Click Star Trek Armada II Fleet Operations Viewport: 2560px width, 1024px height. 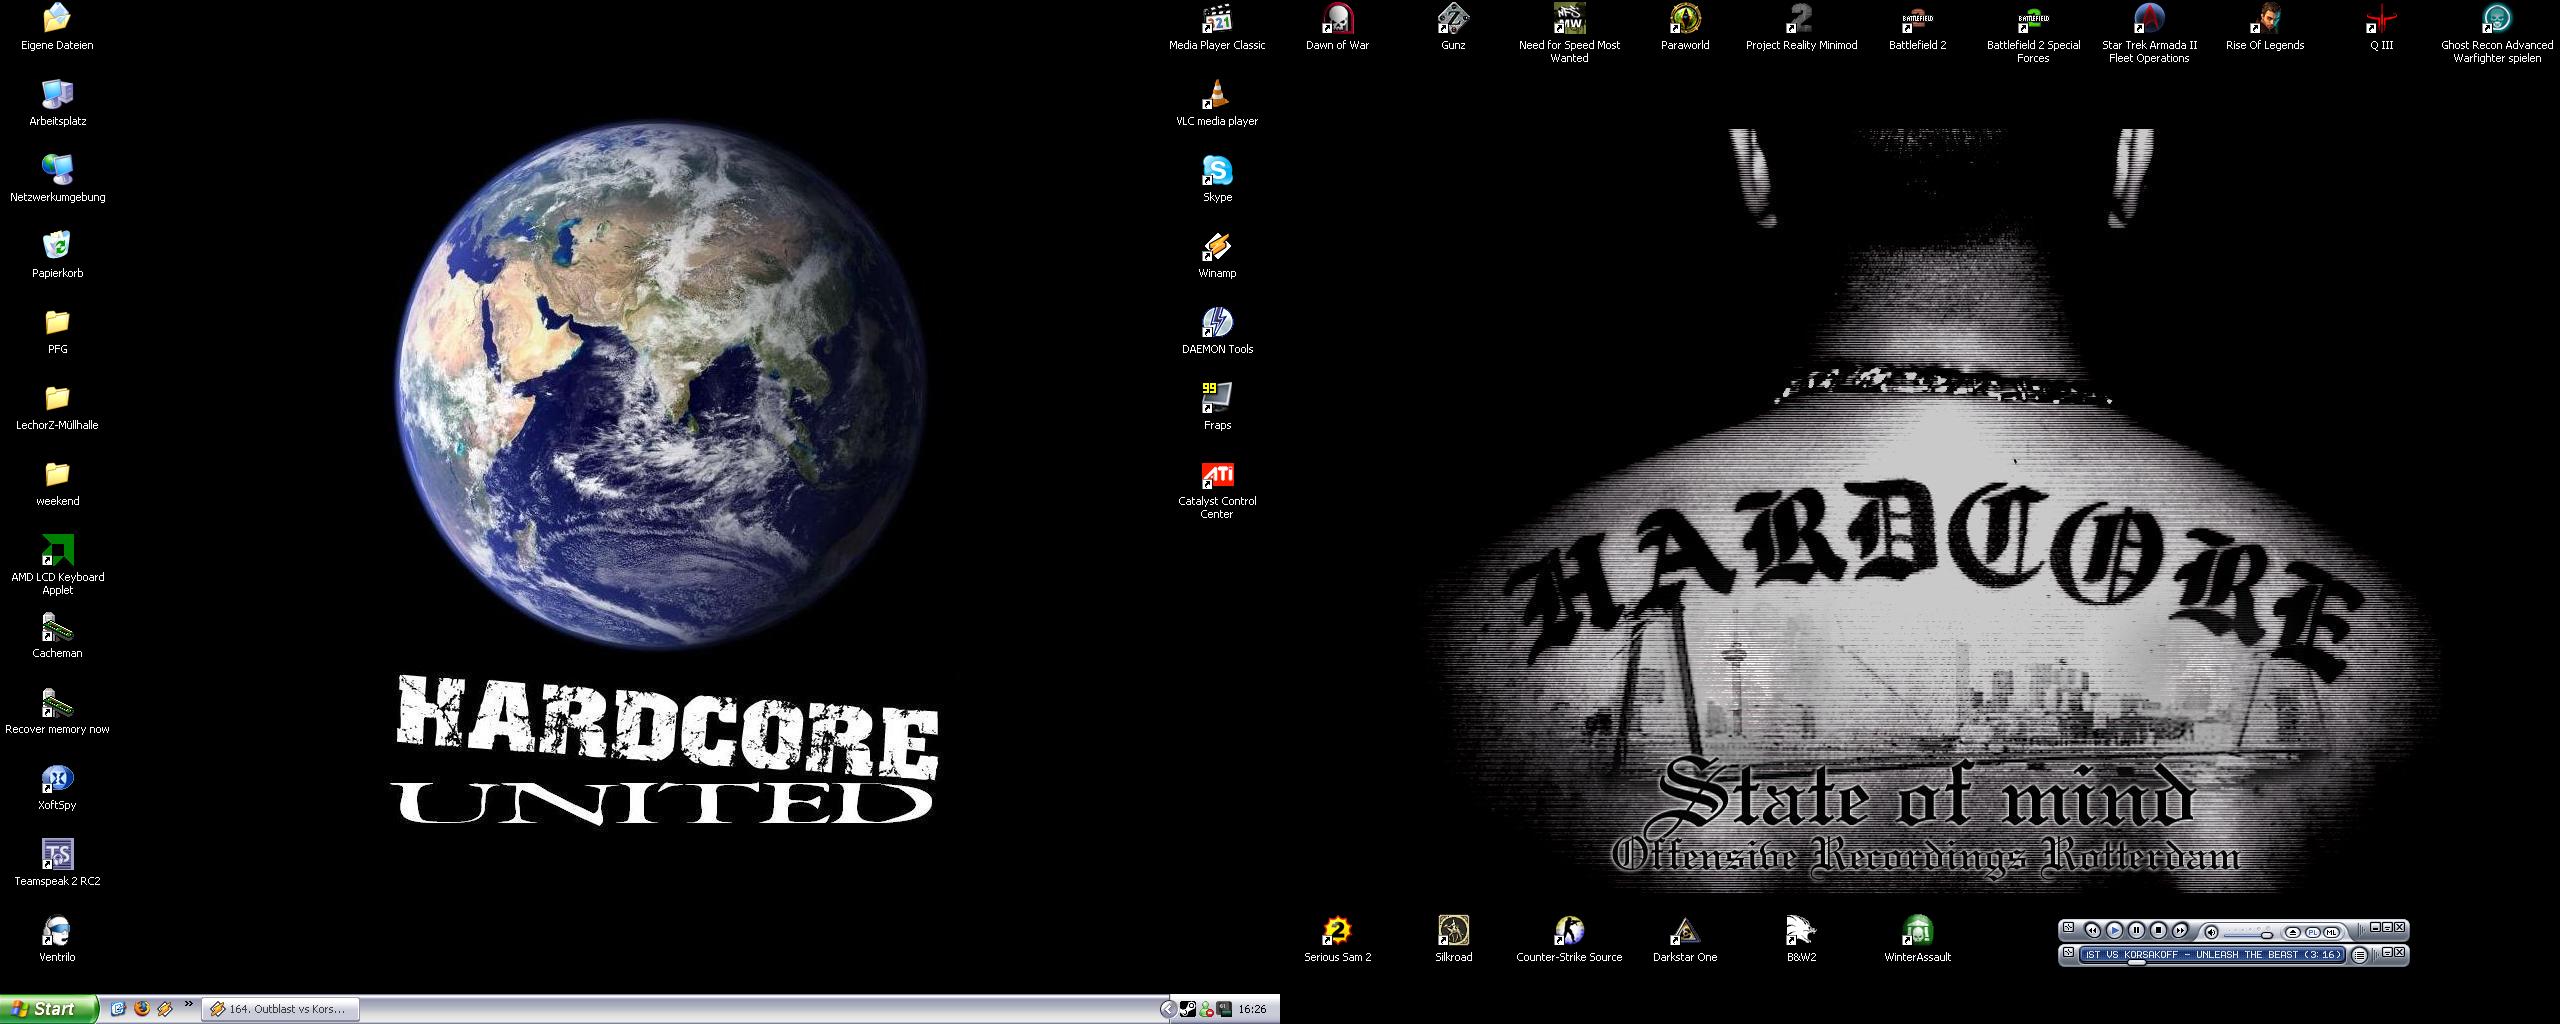2149,33
